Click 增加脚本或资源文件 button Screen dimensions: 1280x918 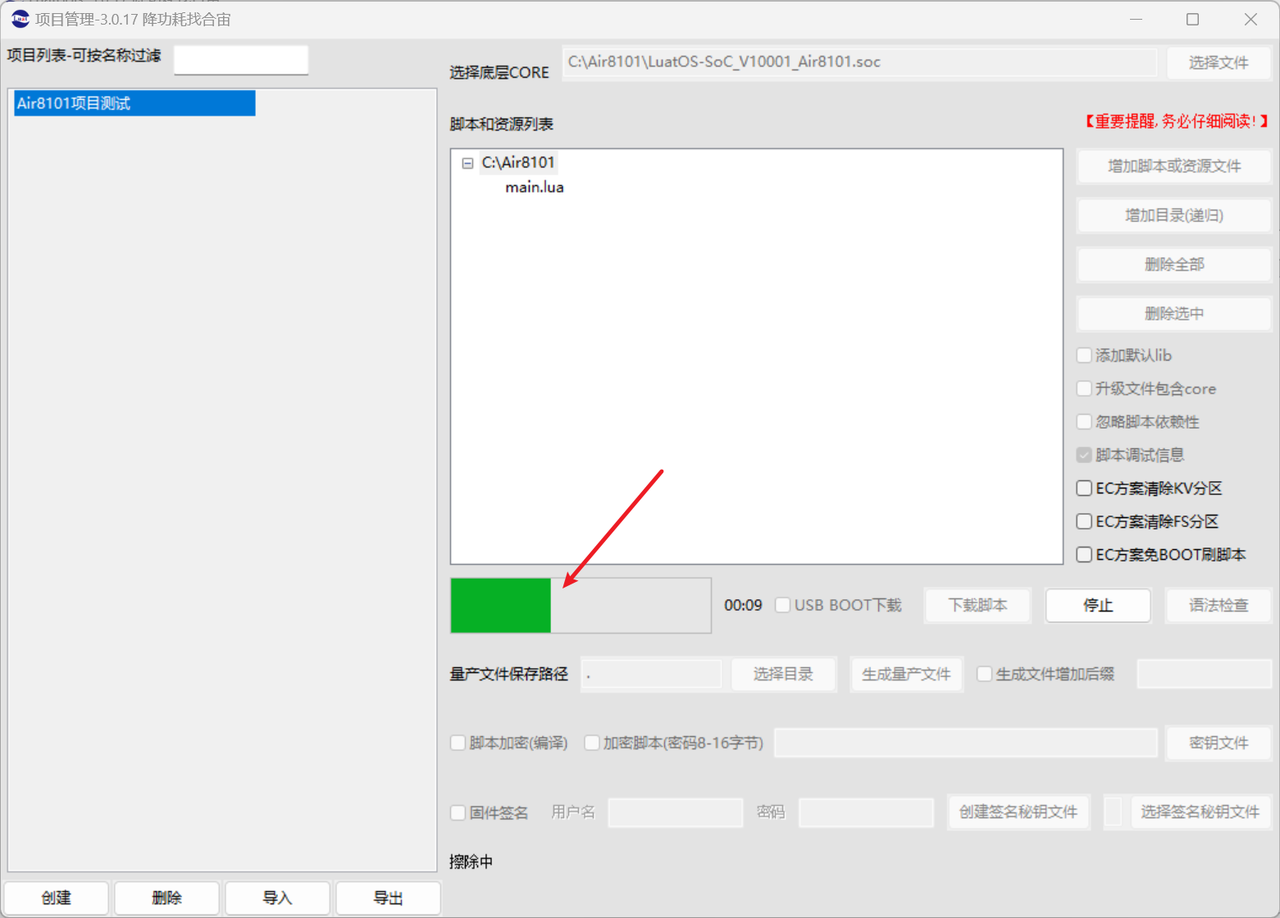(1174, 166)
